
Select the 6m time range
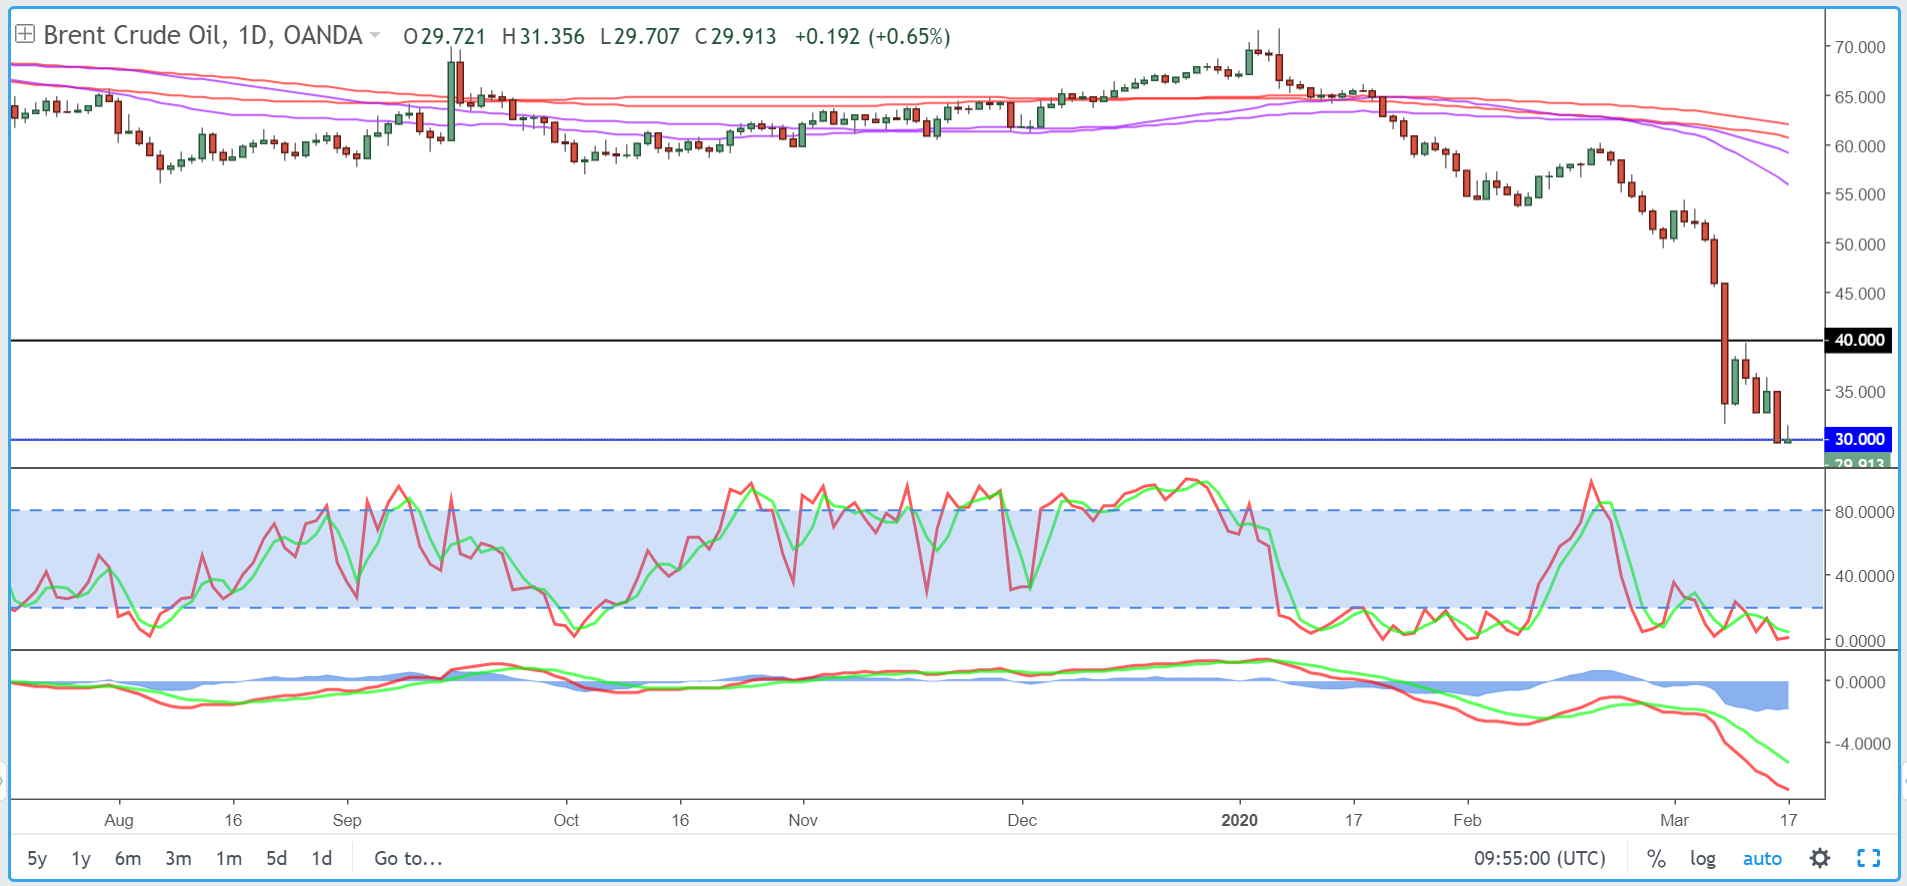[x=128, y=858]
